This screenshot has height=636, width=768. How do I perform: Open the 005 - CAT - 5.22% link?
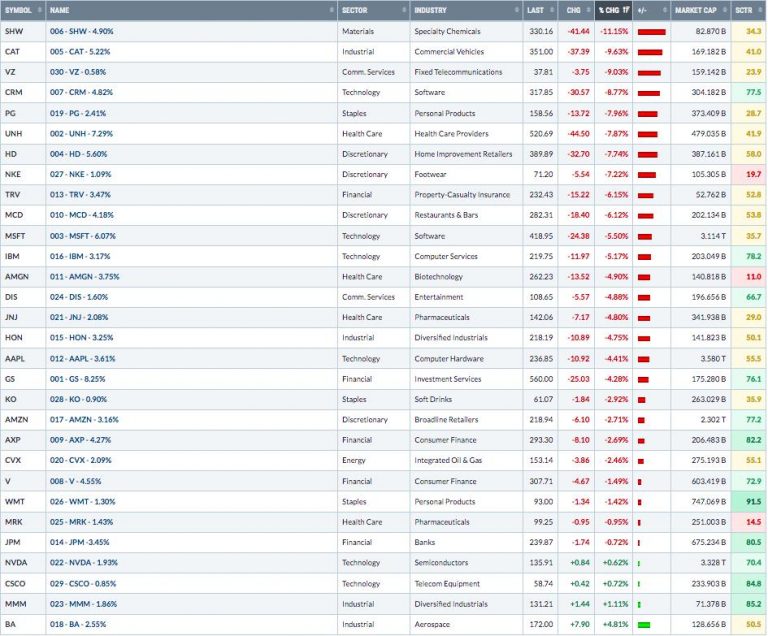click(80, 51)
